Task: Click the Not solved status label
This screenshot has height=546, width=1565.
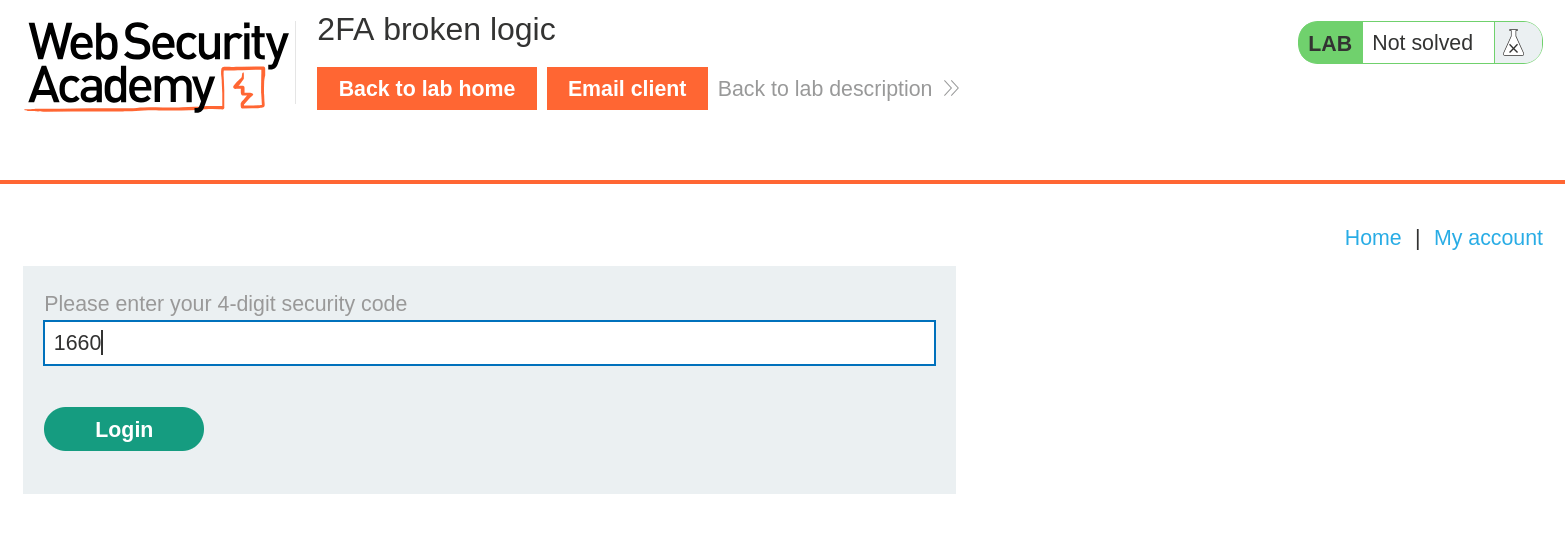Action: (1422, 43)
